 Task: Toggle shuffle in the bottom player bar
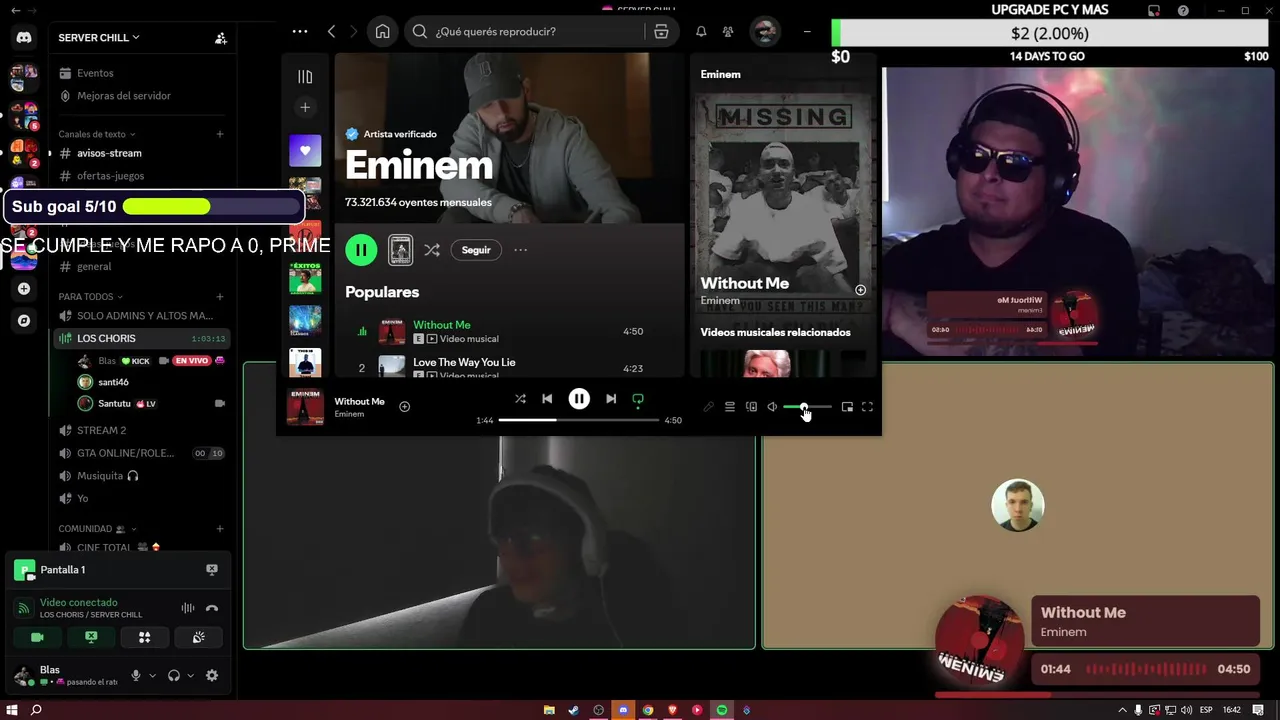(x=520, y=399)
